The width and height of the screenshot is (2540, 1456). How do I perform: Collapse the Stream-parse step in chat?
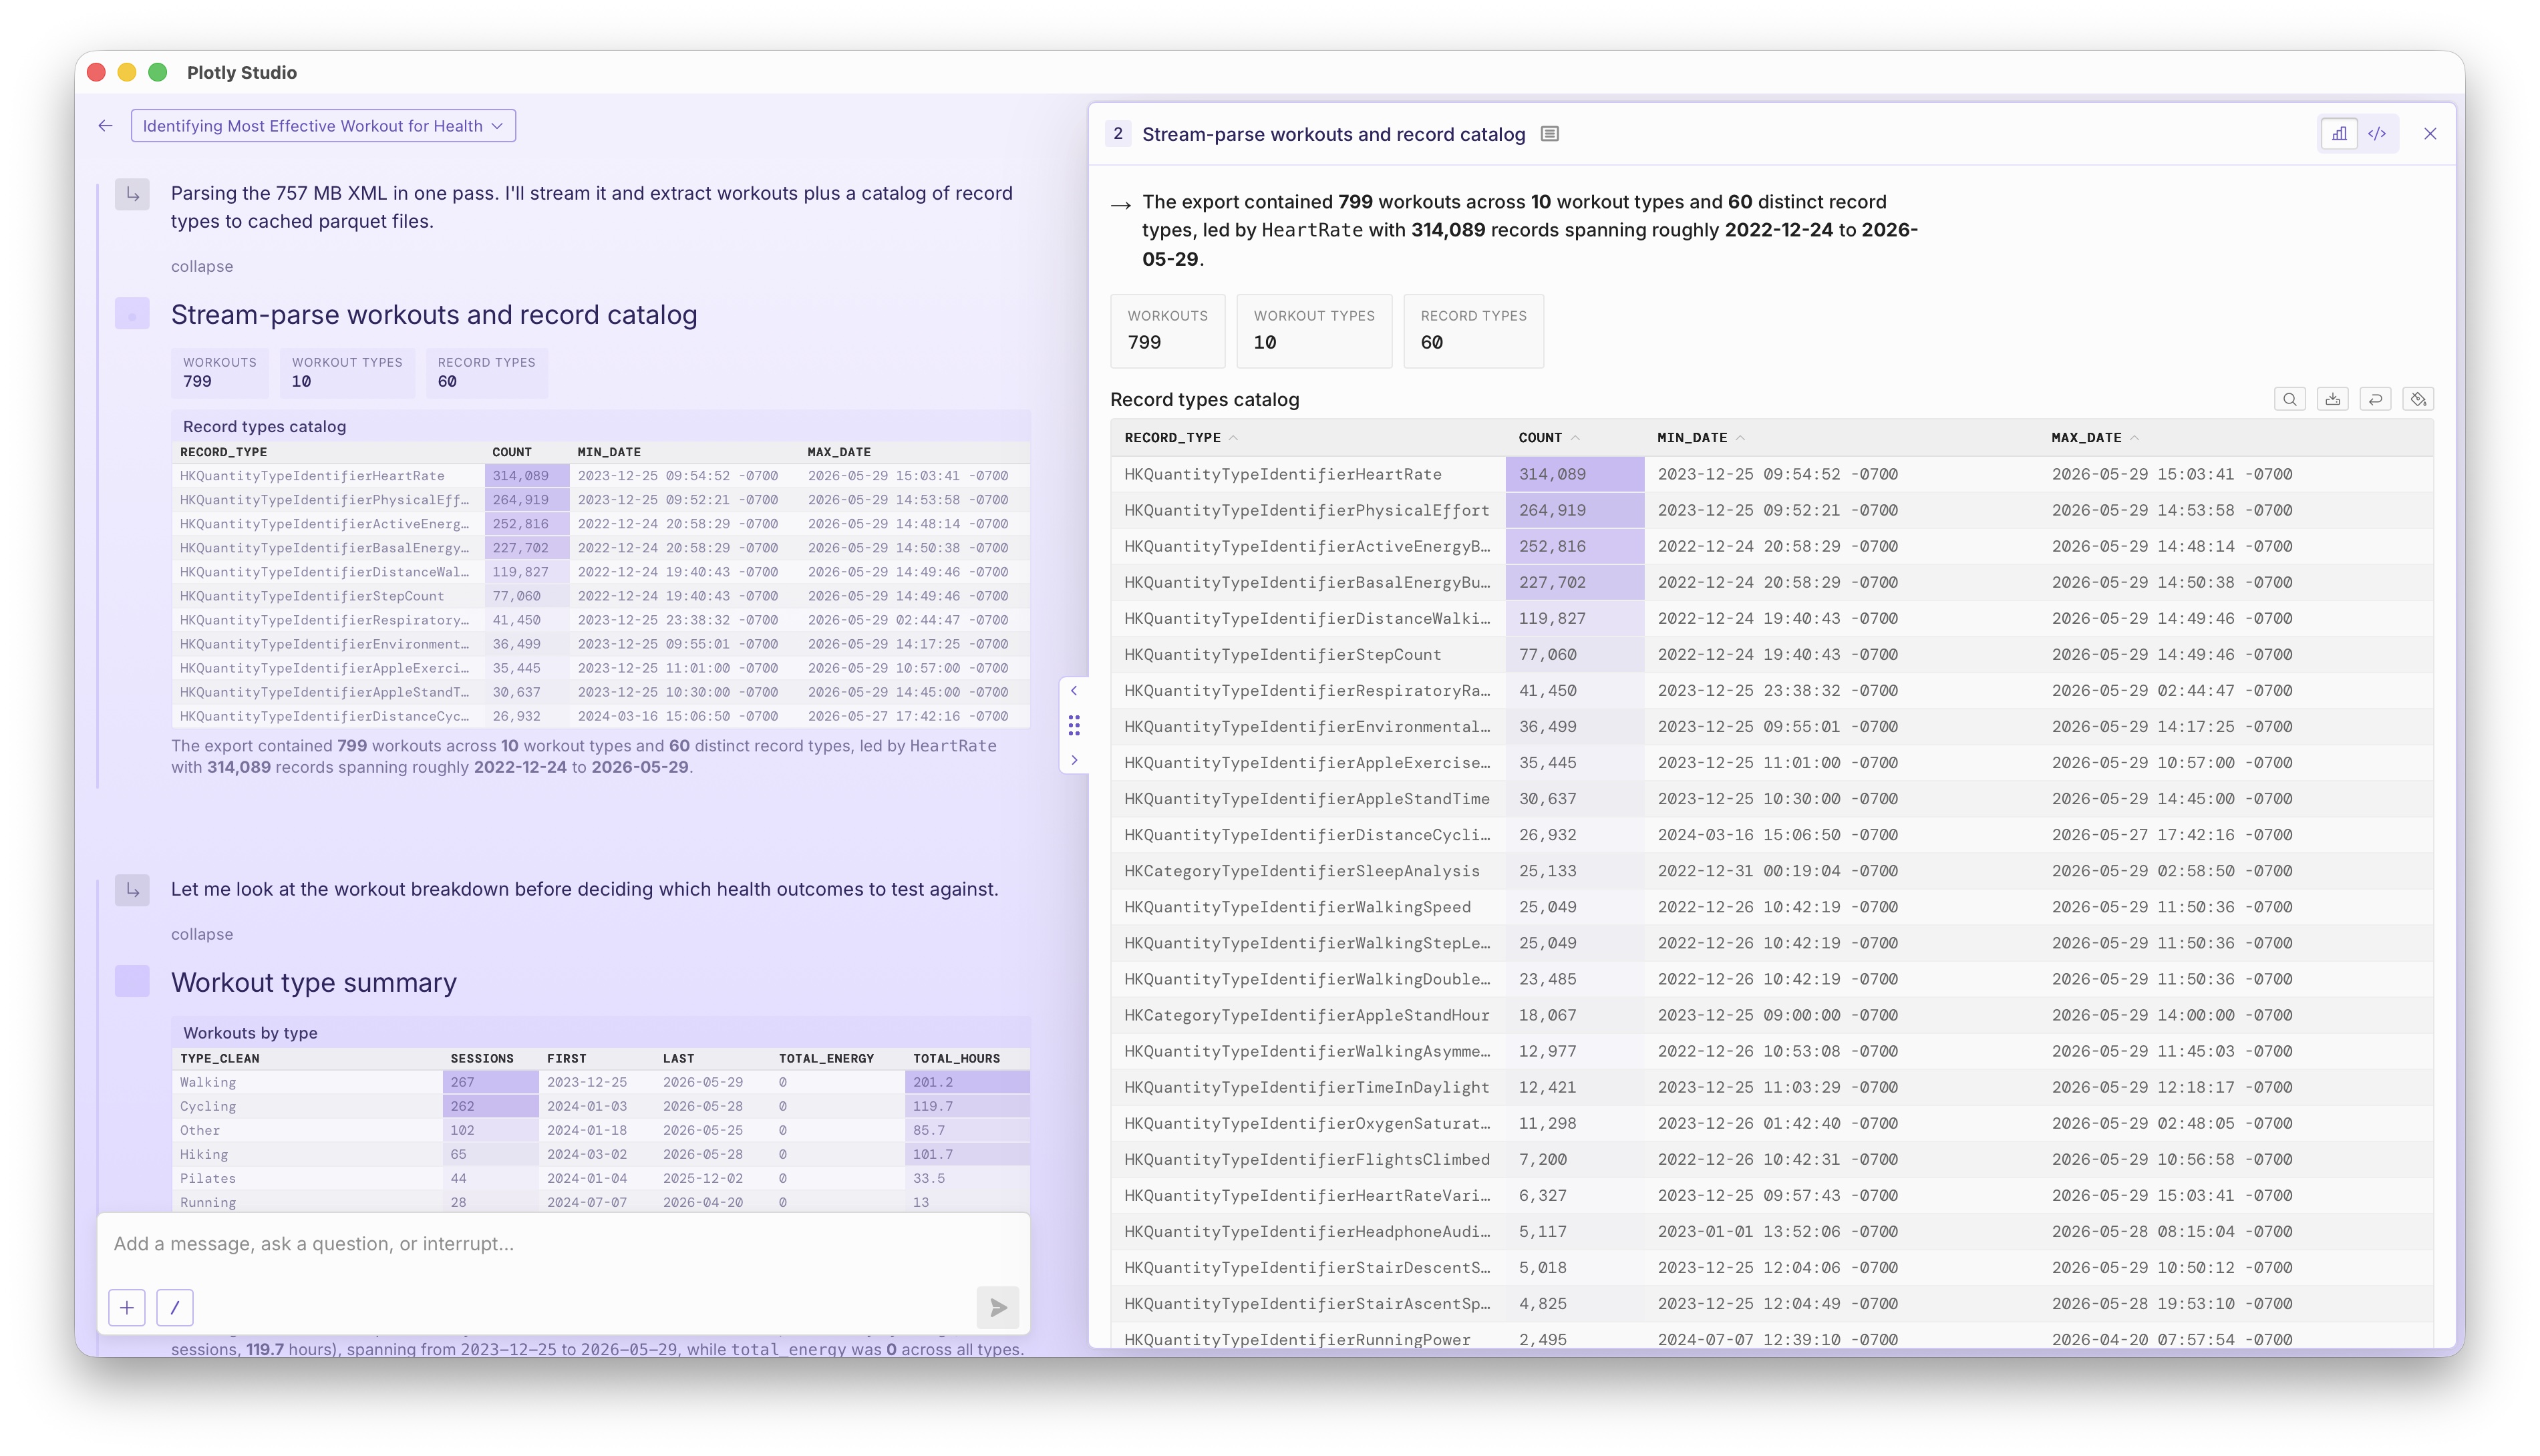point(202,266)
